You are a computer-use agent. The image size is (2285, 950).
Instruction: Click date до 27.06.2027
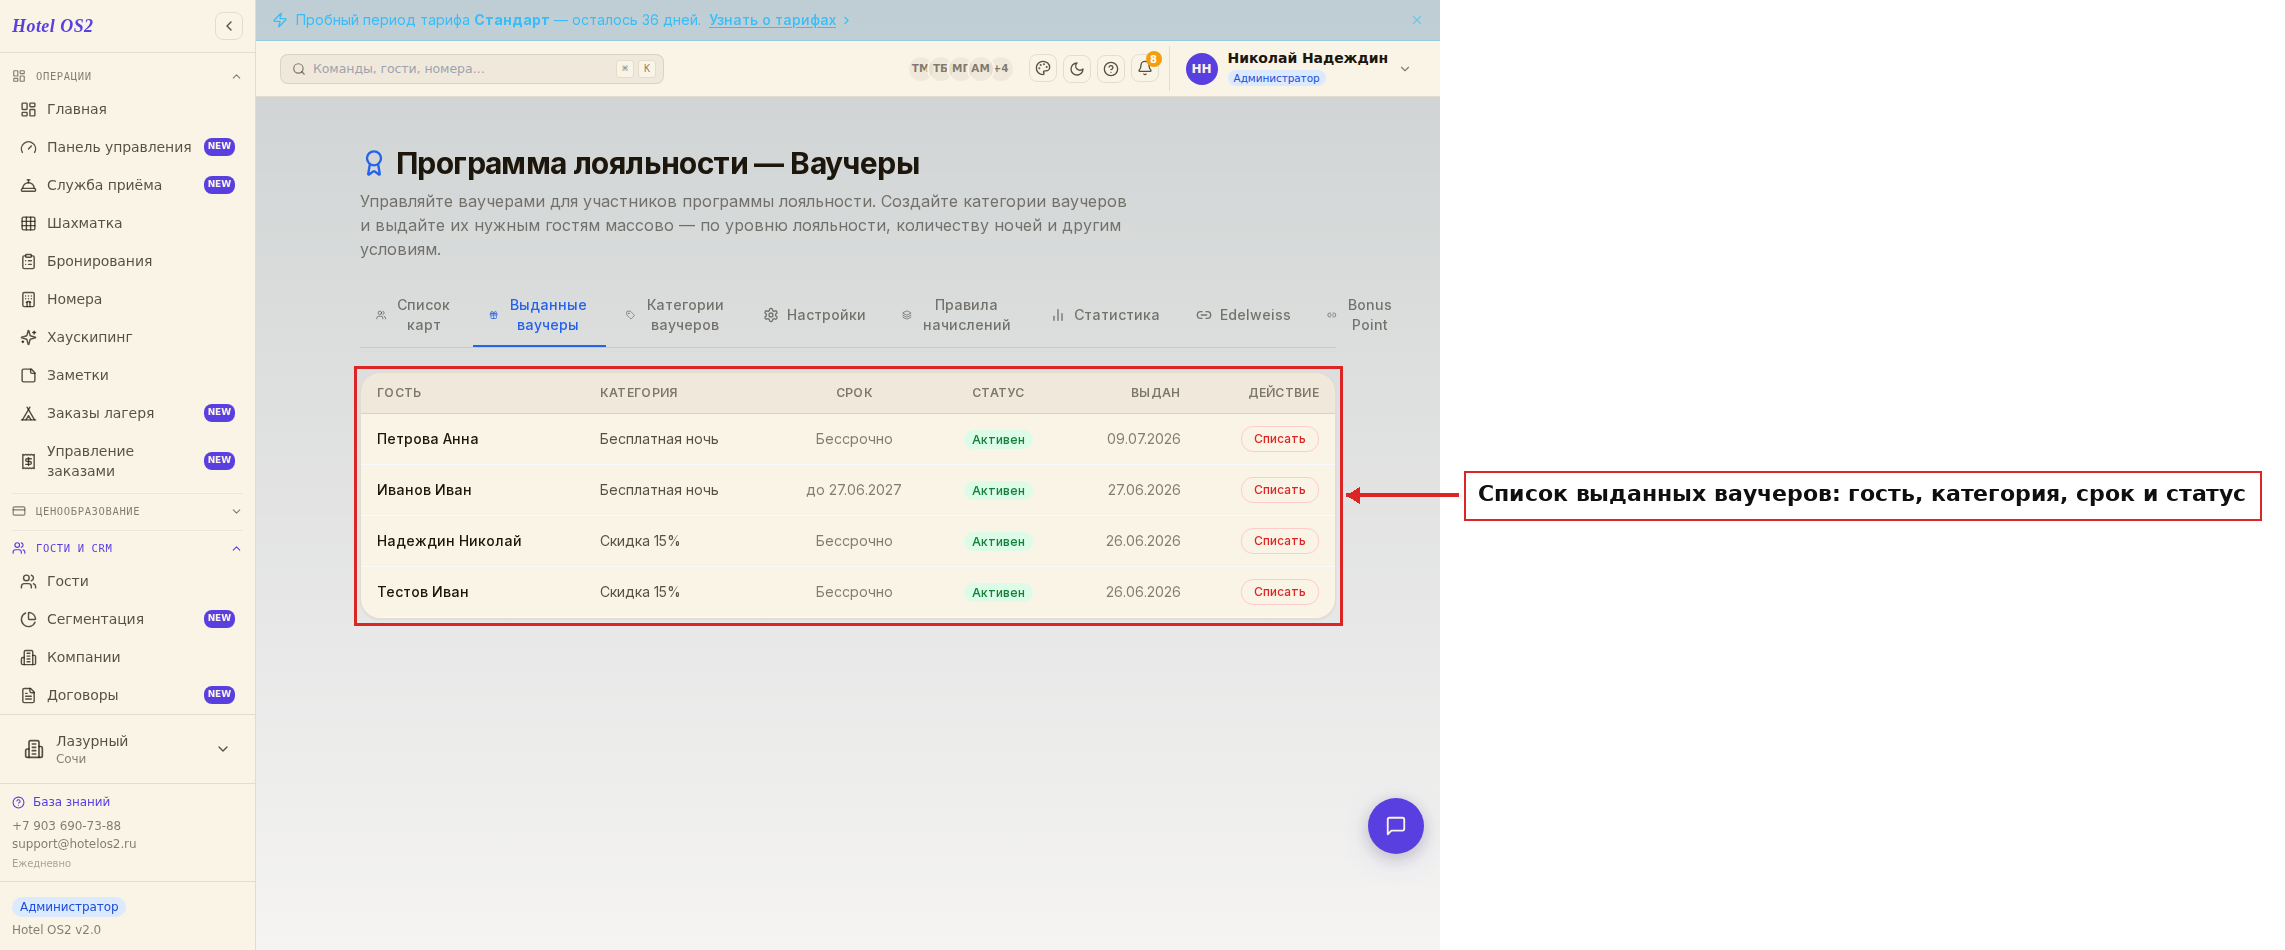coord(854,490)
